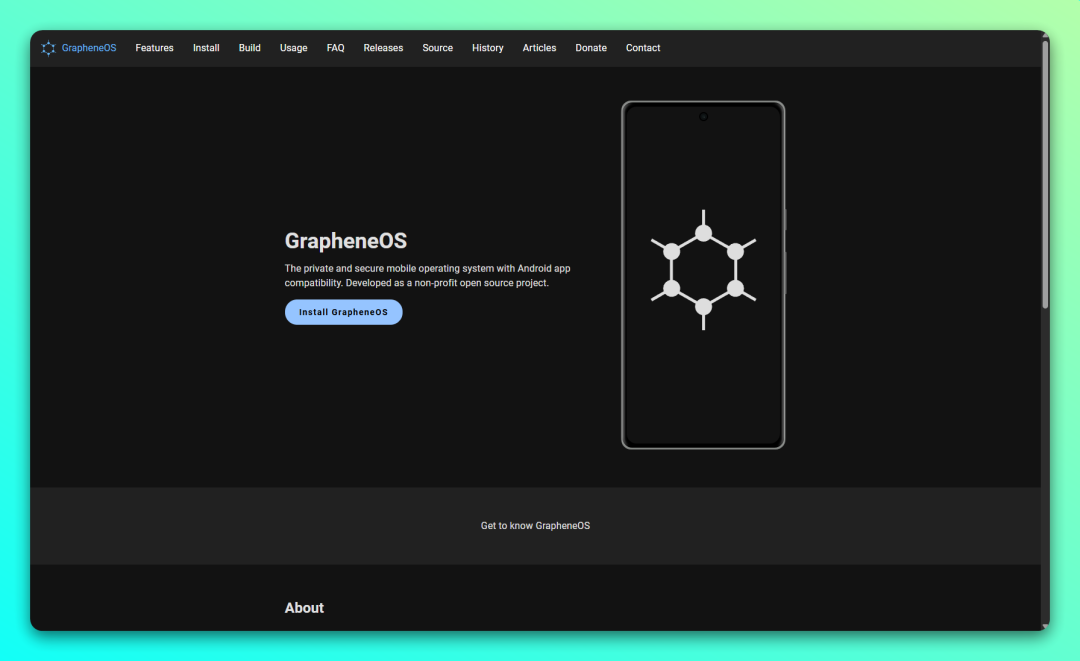Click the Donate link in navbar
This screenshot has width=1080, height=661.
[590, 48]
